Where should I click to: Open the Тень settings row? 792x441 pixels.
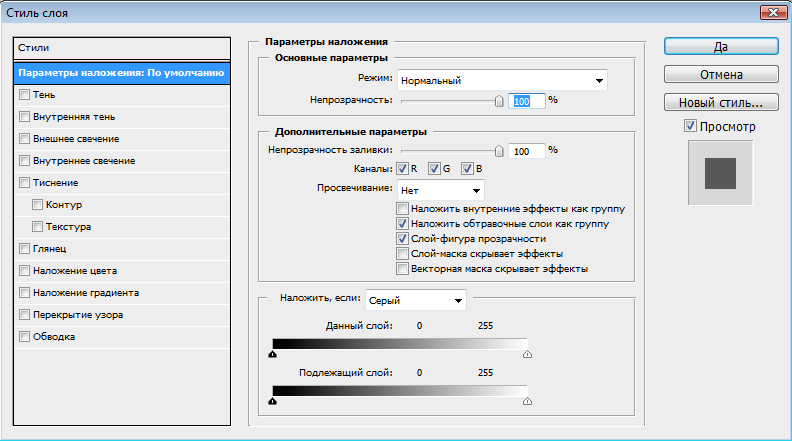click(x=122, y=94)
